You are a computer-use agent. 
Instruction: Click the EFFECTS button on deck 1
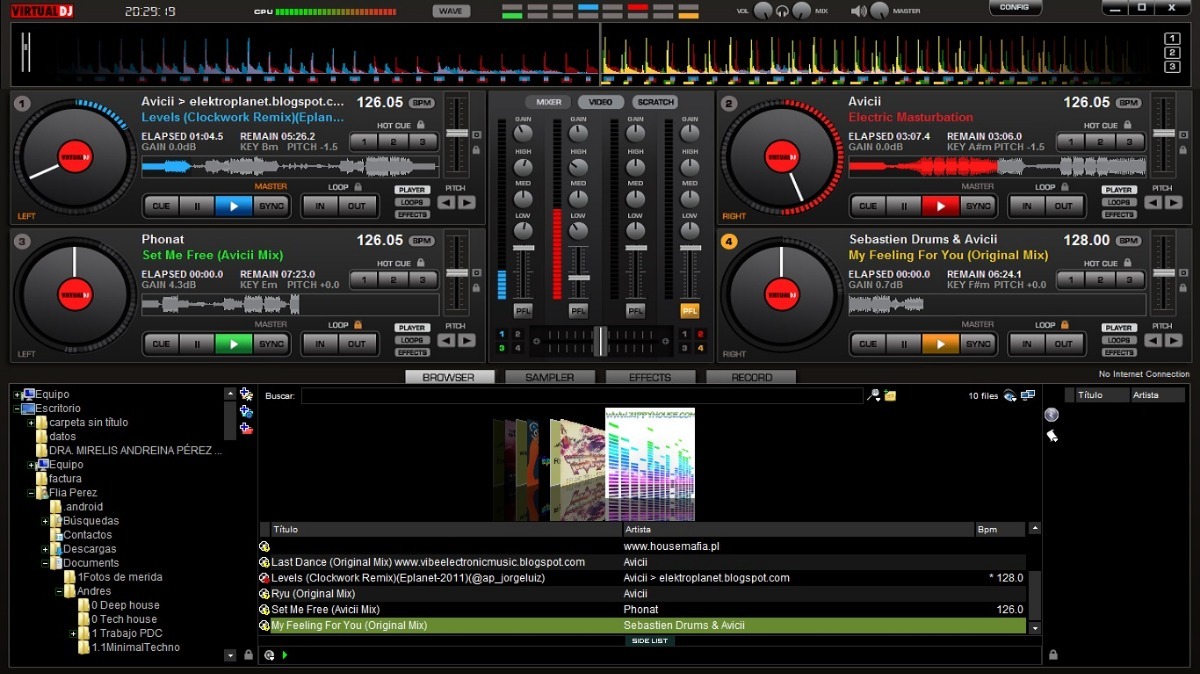tap(411, 214)
